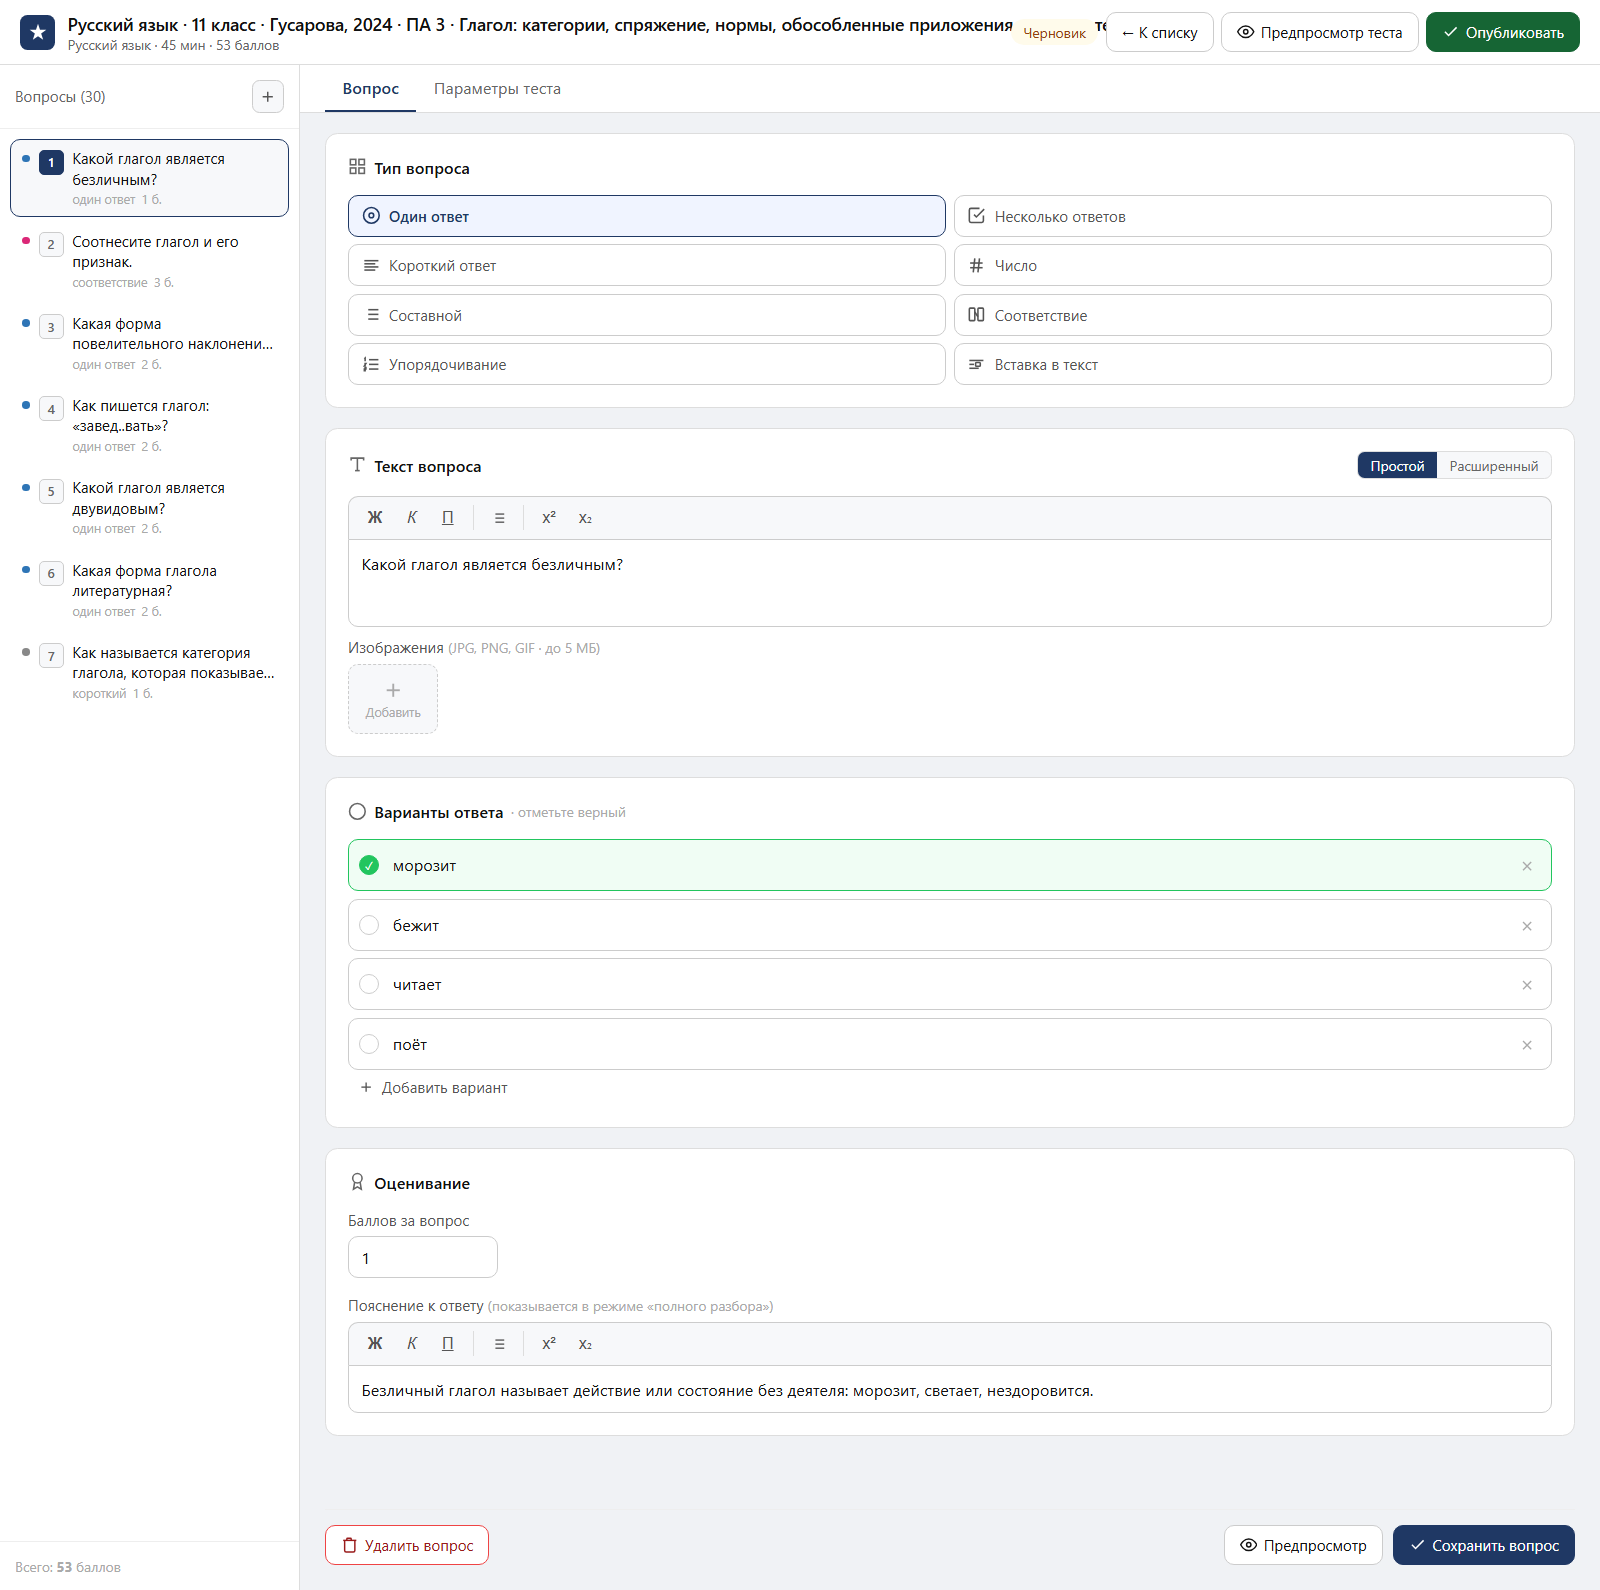Image resolution: width=1600 pixels, height=1590 pixels.
Task: Switch to the «Расширенный» editor mode
Action: (x=1493, y=466)
